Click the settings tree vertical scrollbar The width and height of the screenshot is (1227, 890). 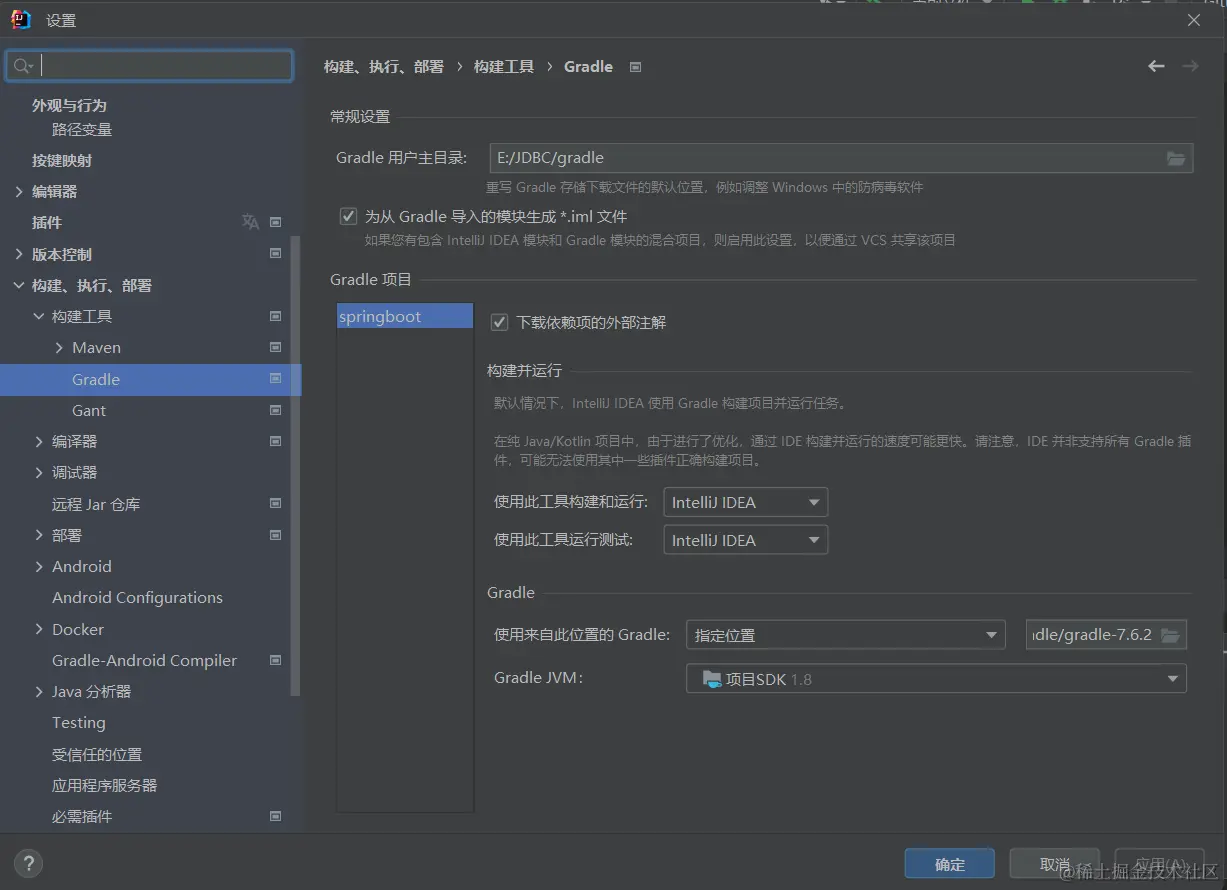coord(295,465)
